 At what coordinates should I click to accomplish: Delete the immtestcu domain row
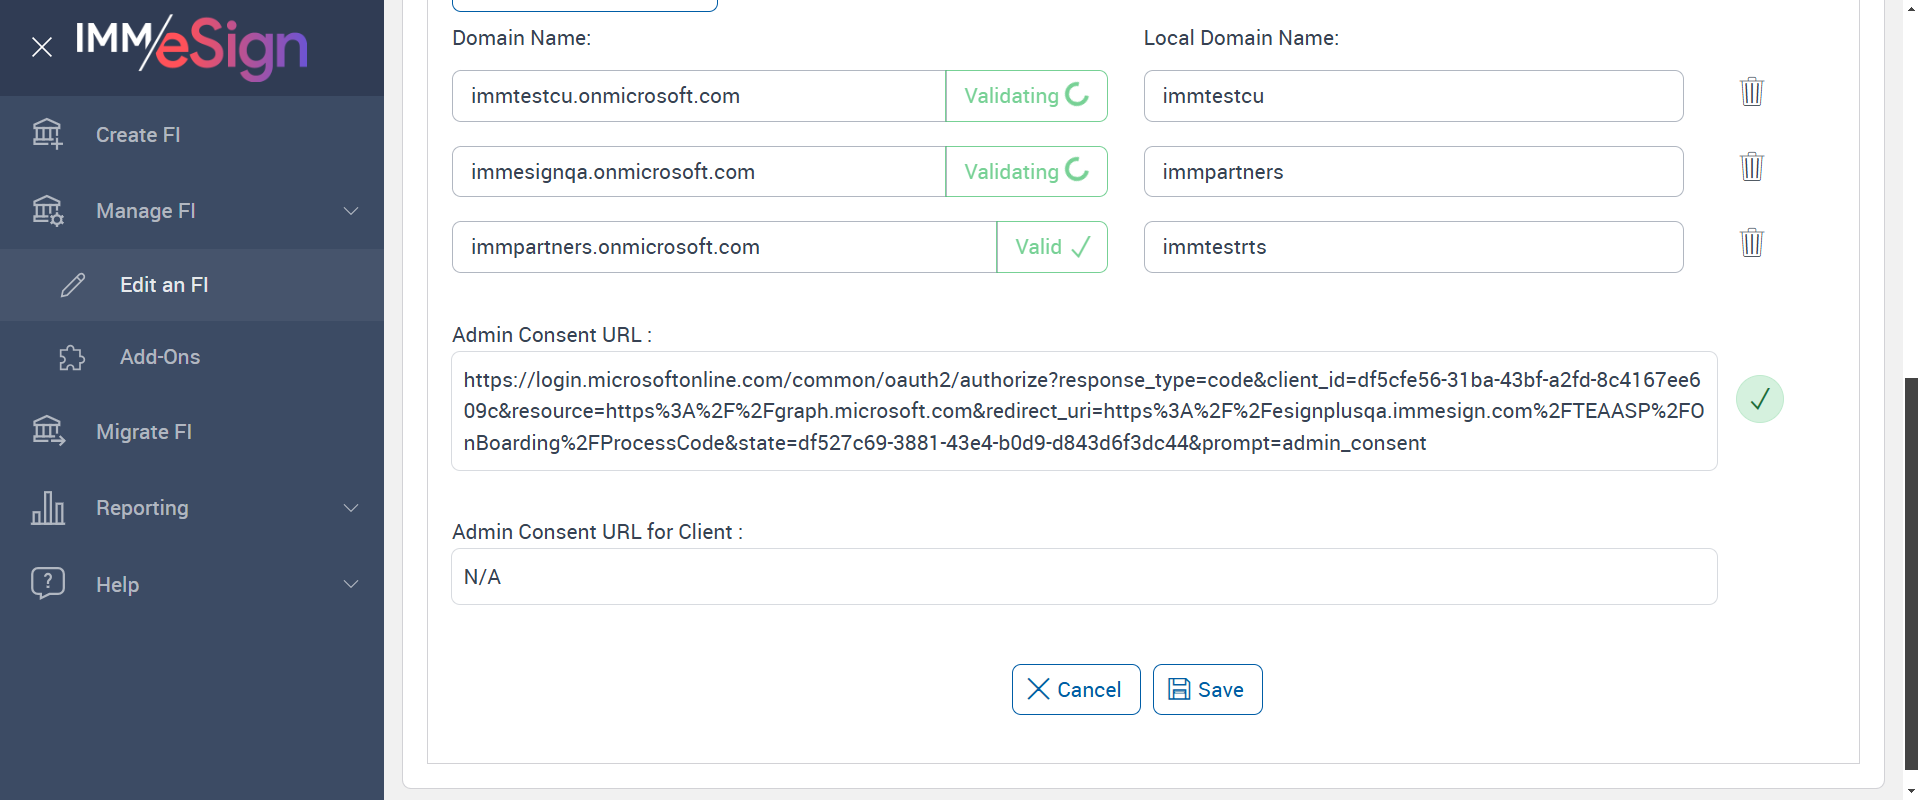click(x=1751, y=92)
